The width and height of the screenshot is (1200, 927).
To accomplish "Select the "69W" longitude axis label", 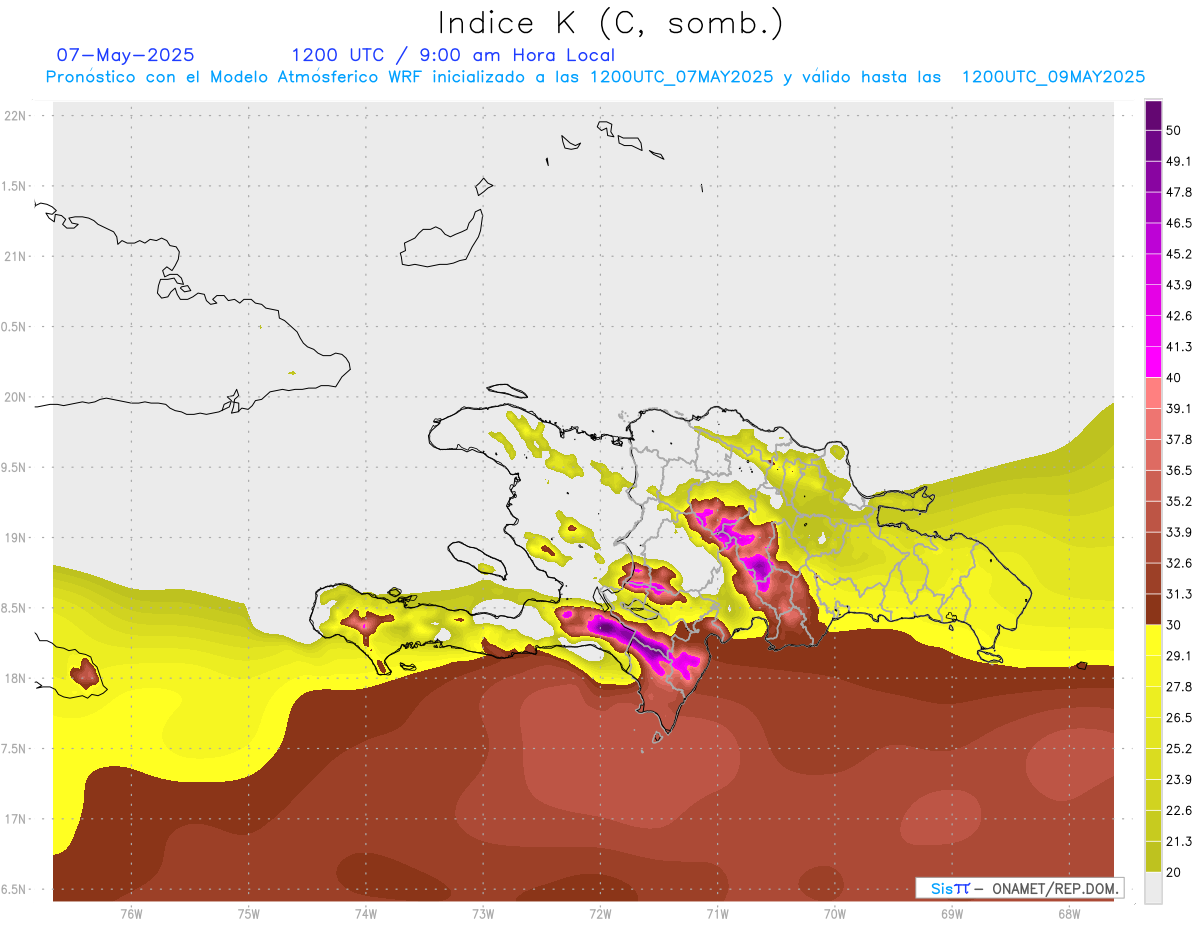I will pyautogui.click(x=952, y=913).
